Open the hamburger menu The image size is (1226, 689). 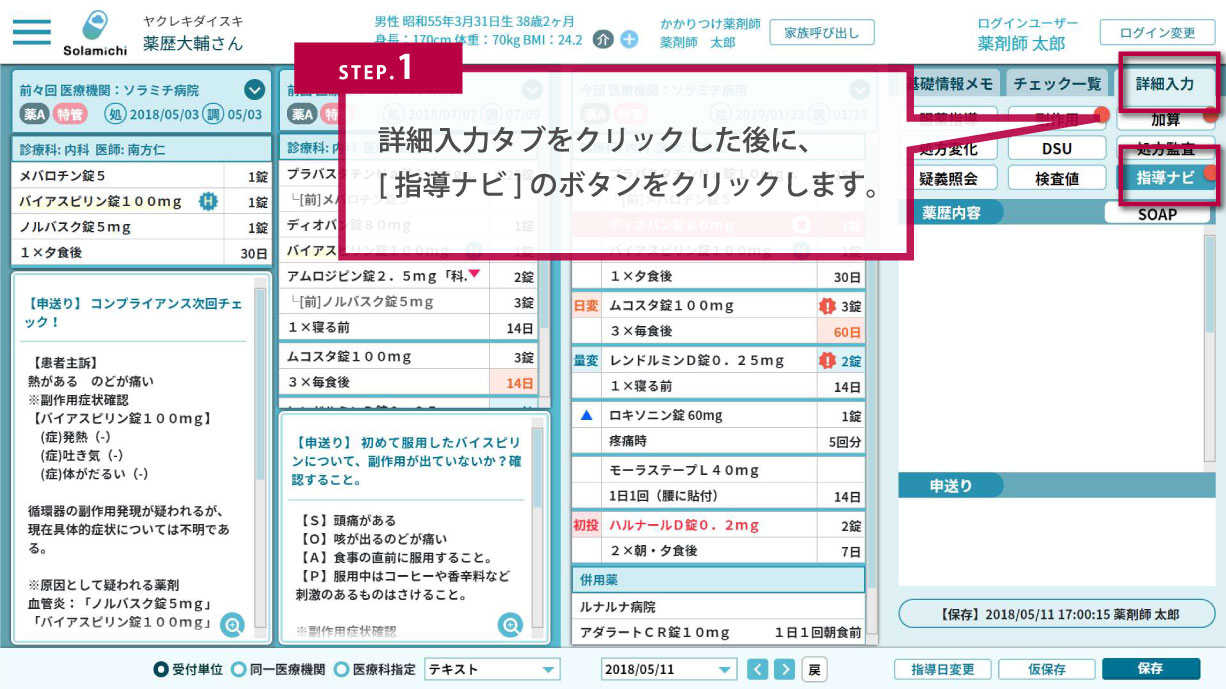tap(32, 30)
